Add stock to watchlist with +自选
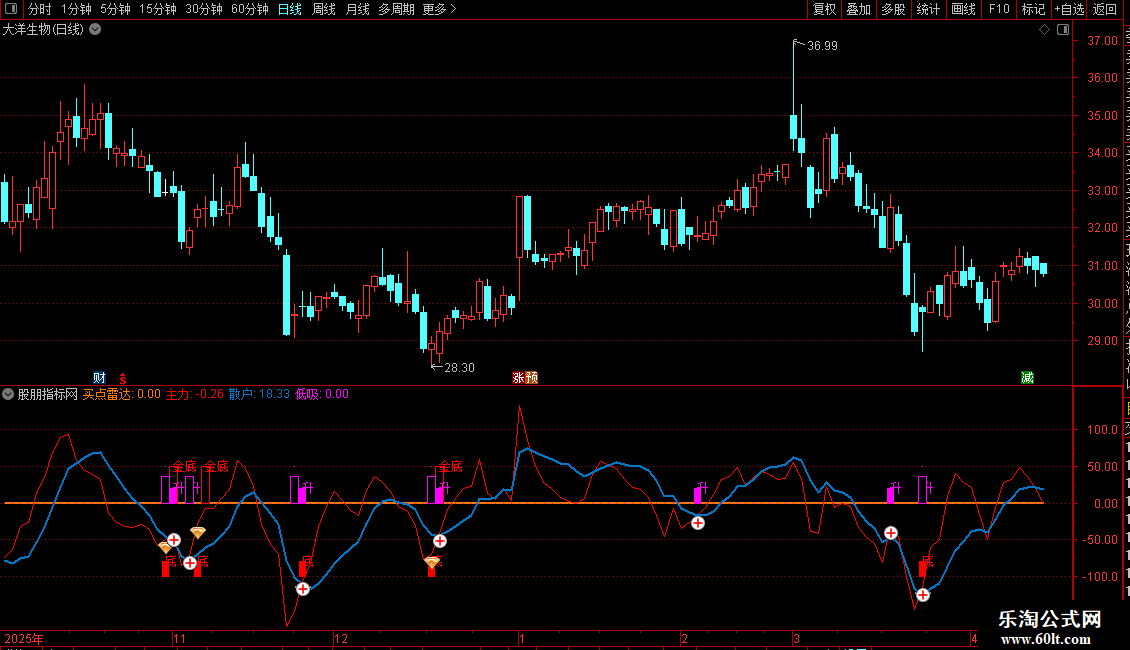Screen dimensions: 1130x650 coord(1069,9)
